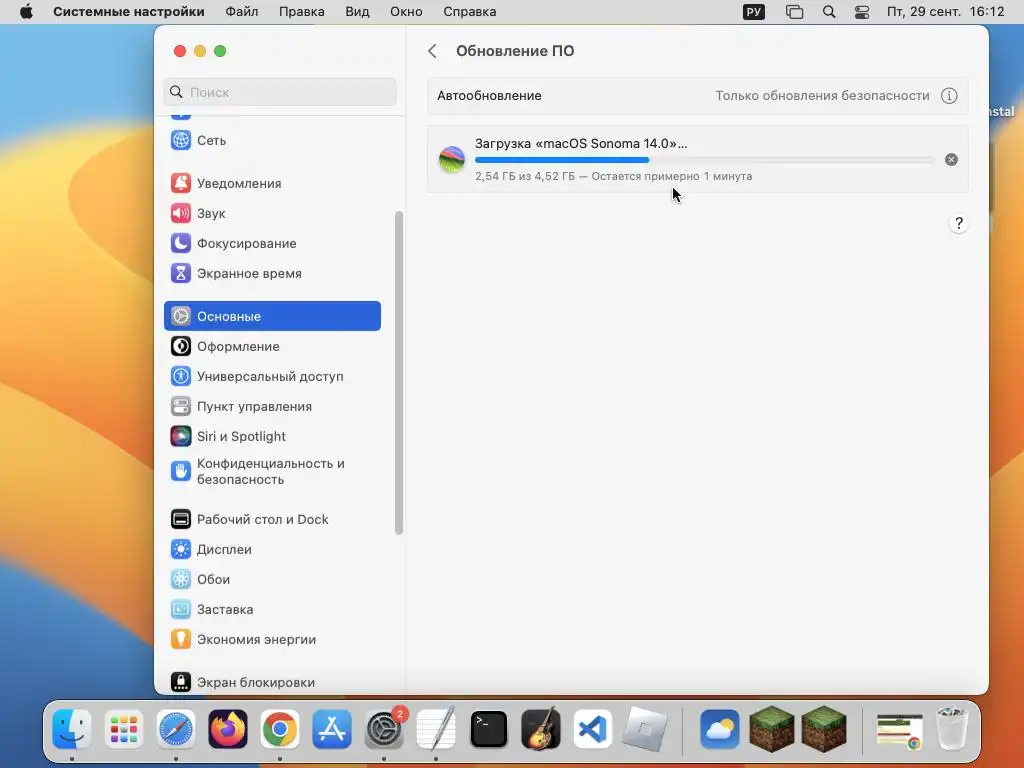Open the Правка menu
The image size is (1024, 768).
[302, 12]
